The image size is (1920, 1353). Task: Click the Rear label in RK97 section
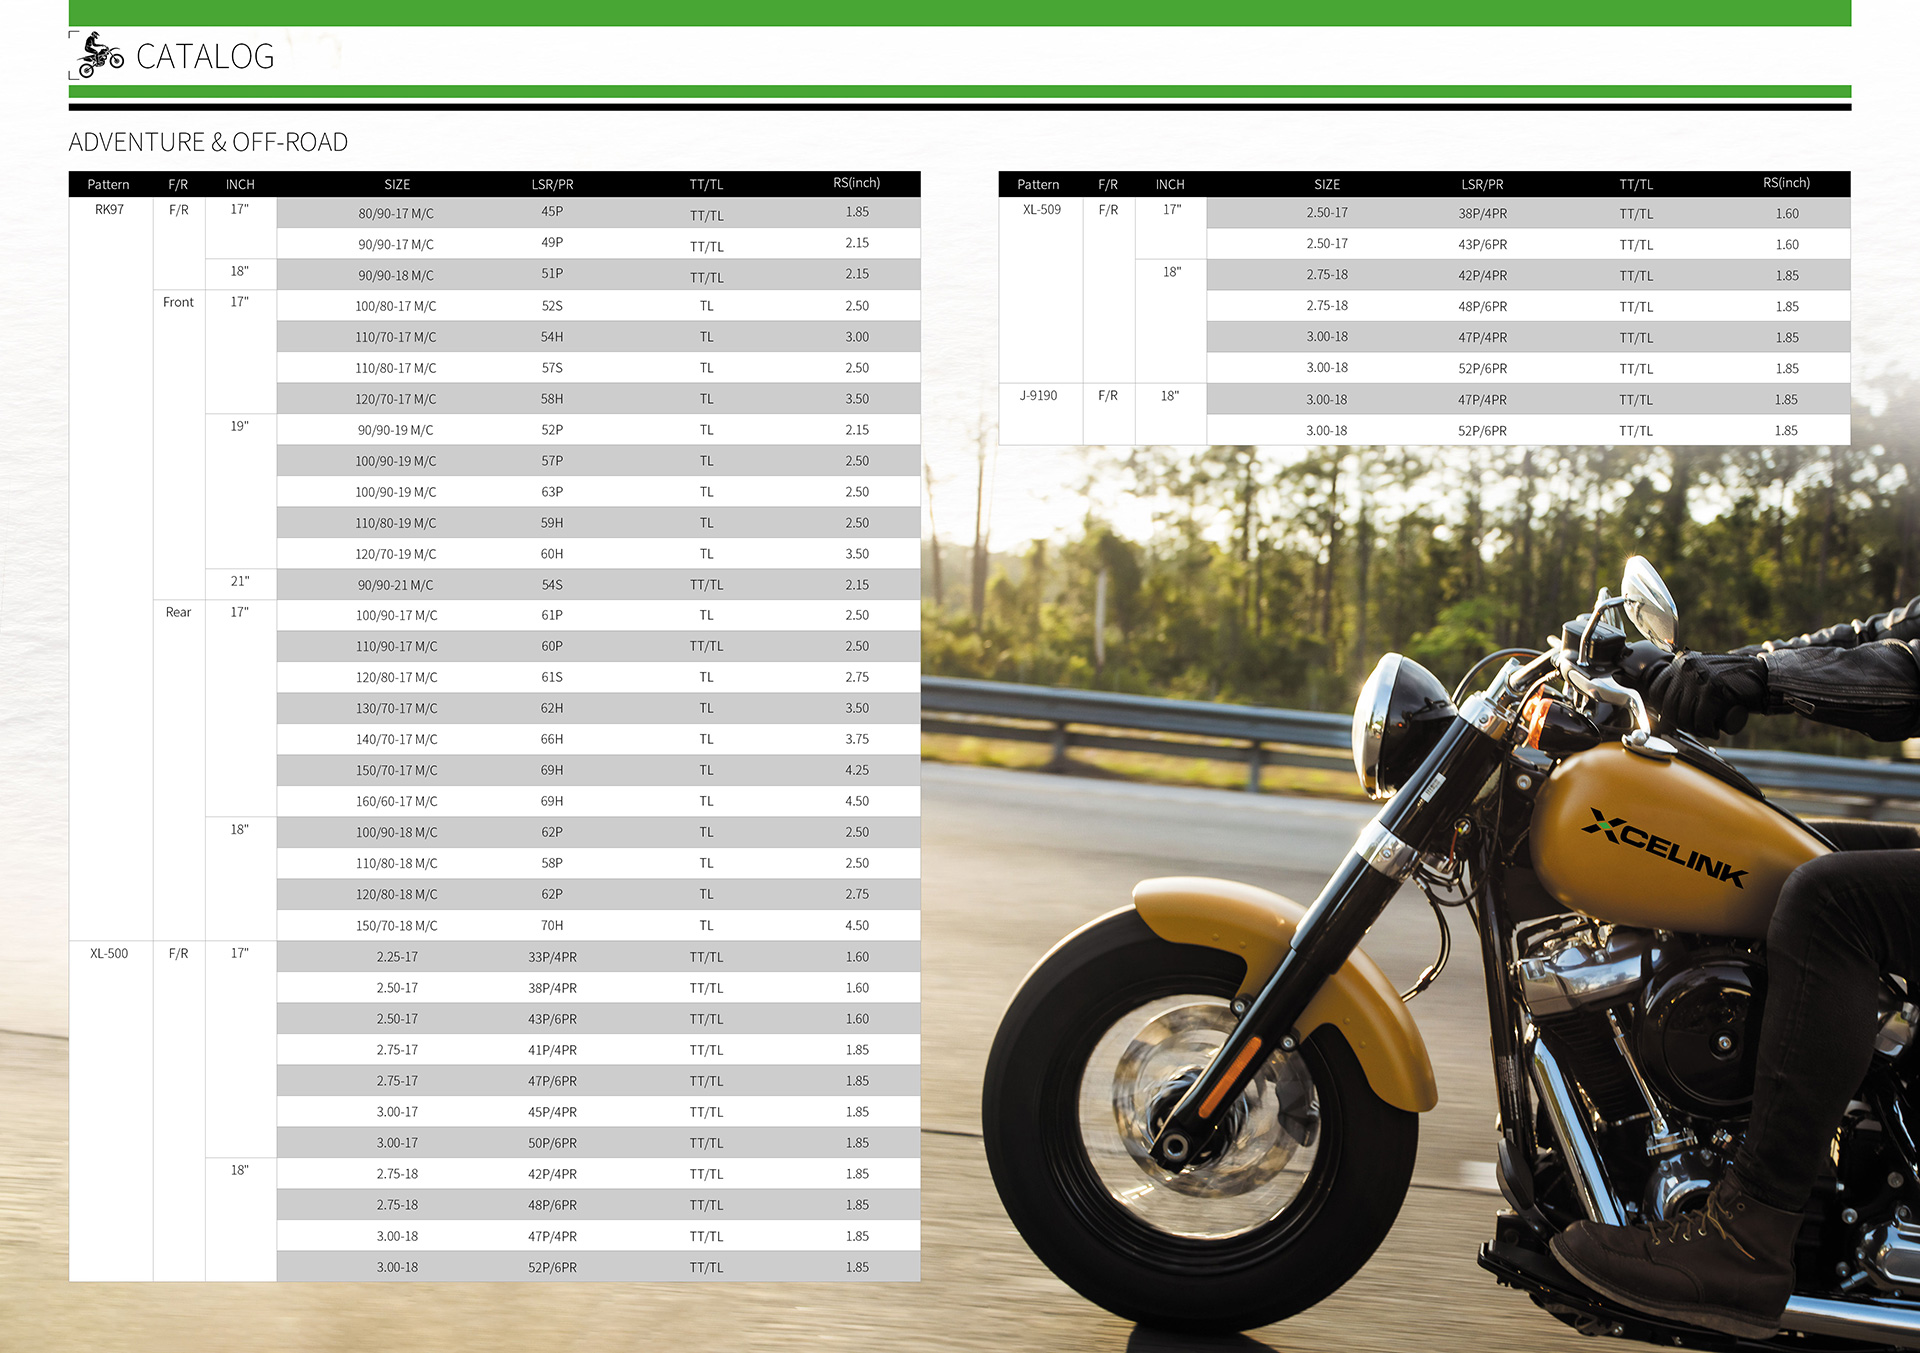pyautogui.click(x=178, y=612)
